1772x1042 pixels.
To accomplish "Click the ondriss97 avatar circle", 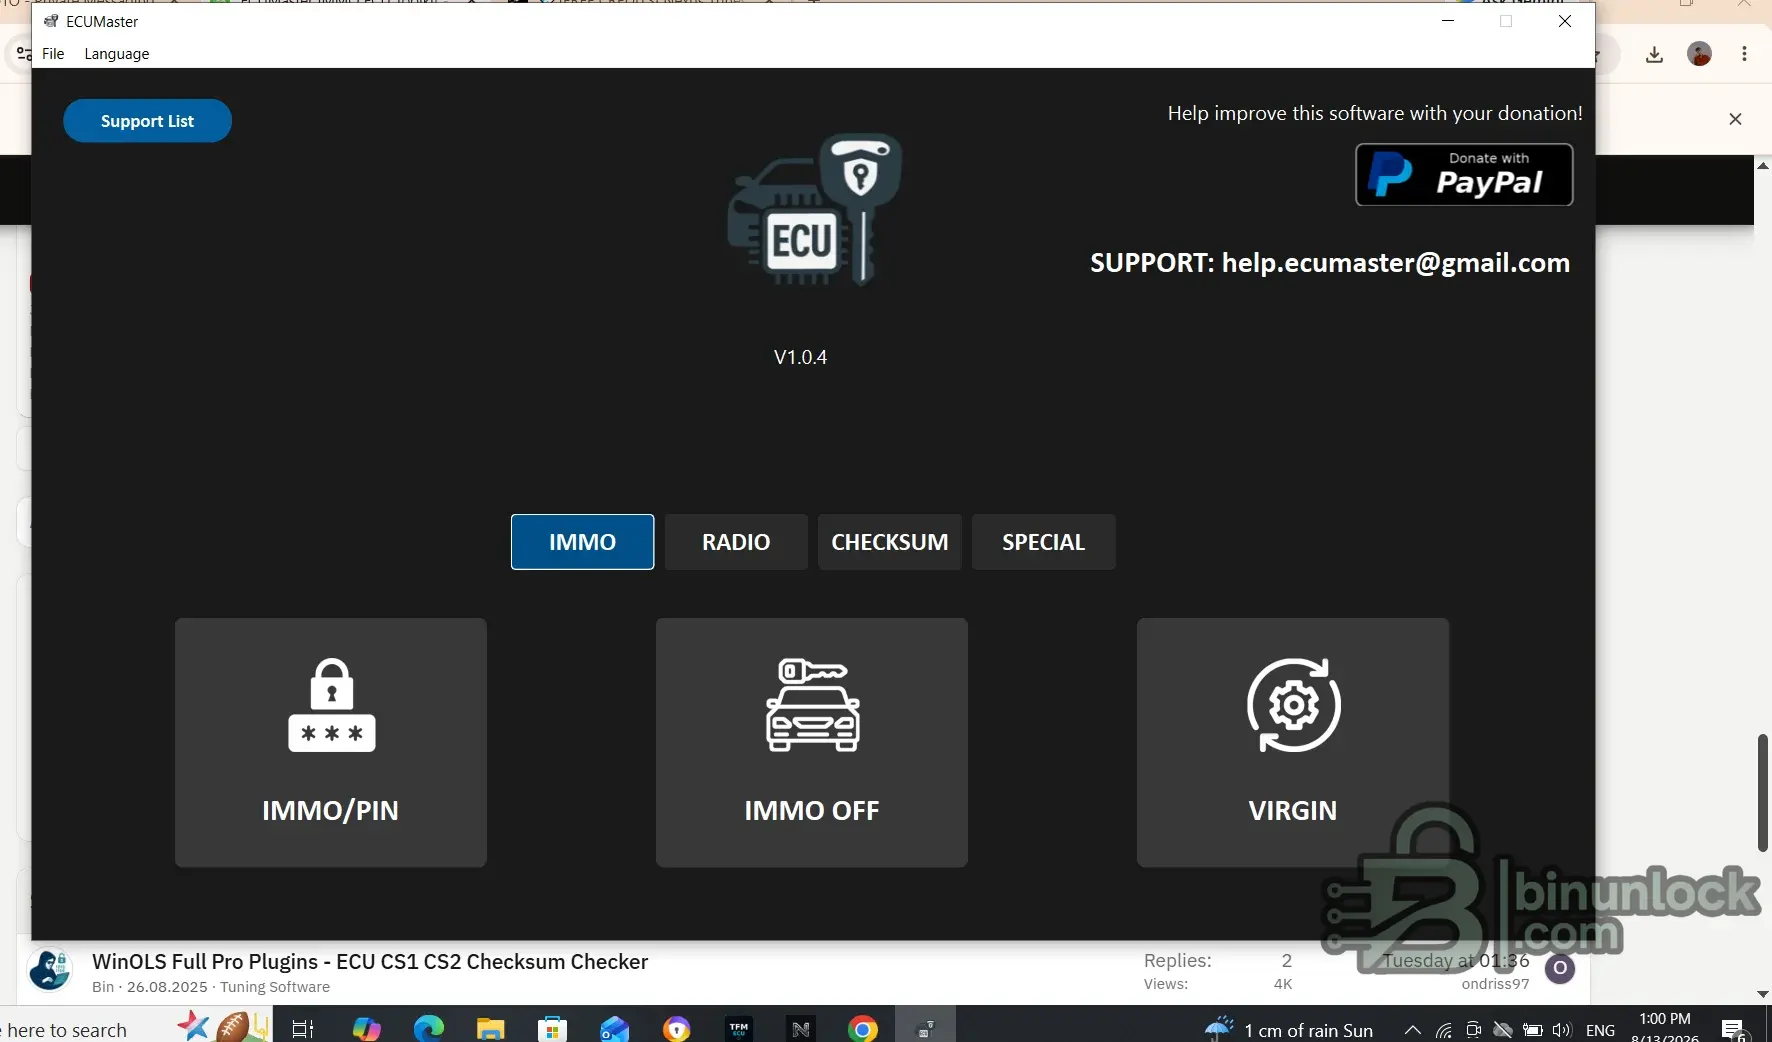I will pos(1560,968).
